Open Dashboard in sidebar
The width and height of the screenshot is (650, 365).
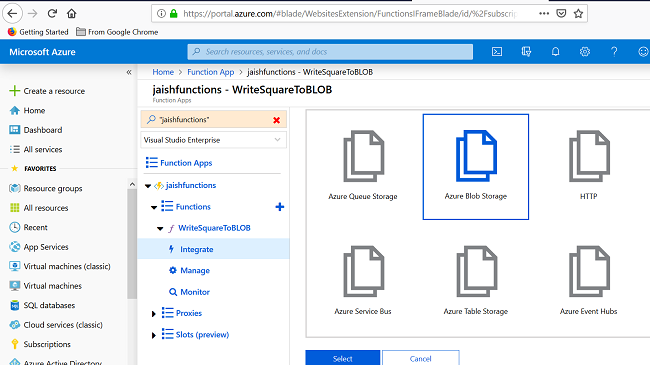43,130
